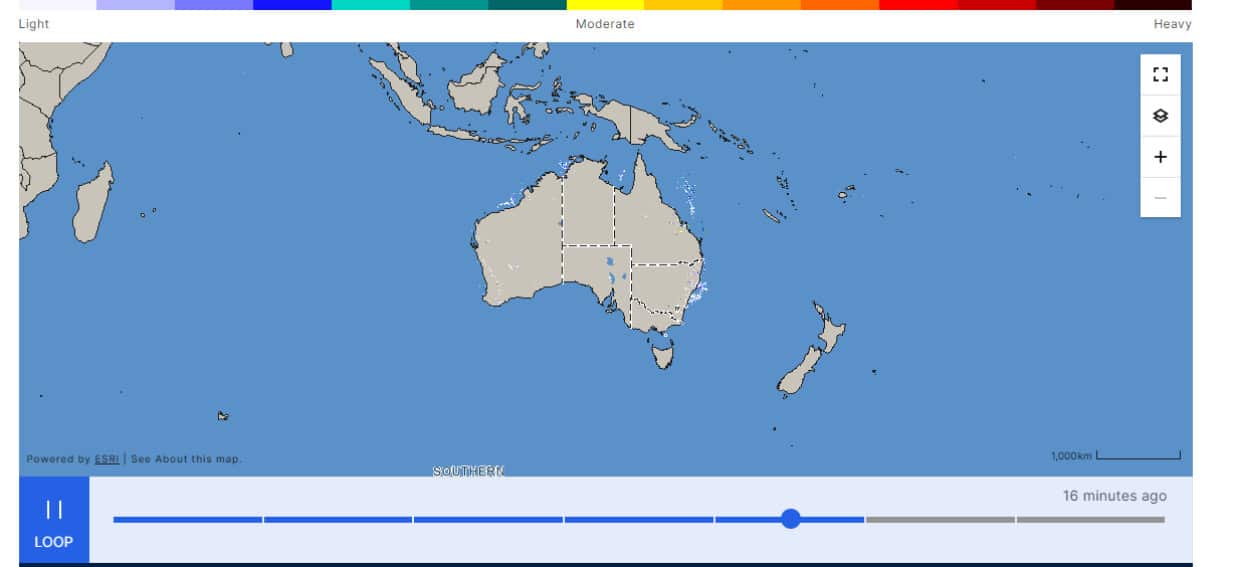Image resolution: width=1234 pixels, height=567 pixels.
Task: Click the '16 minutes ago' timestamp
Action: click(x=1114, y=496)
